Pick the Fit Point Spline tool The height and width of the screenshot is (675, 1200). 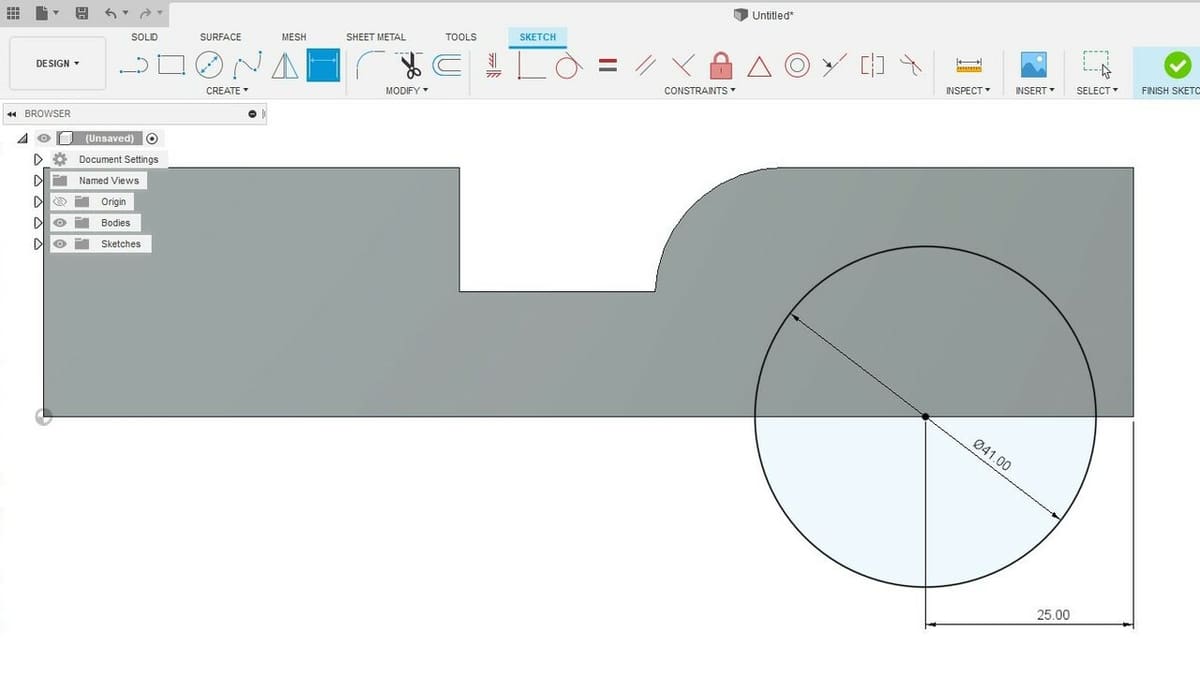click(247, 65)
